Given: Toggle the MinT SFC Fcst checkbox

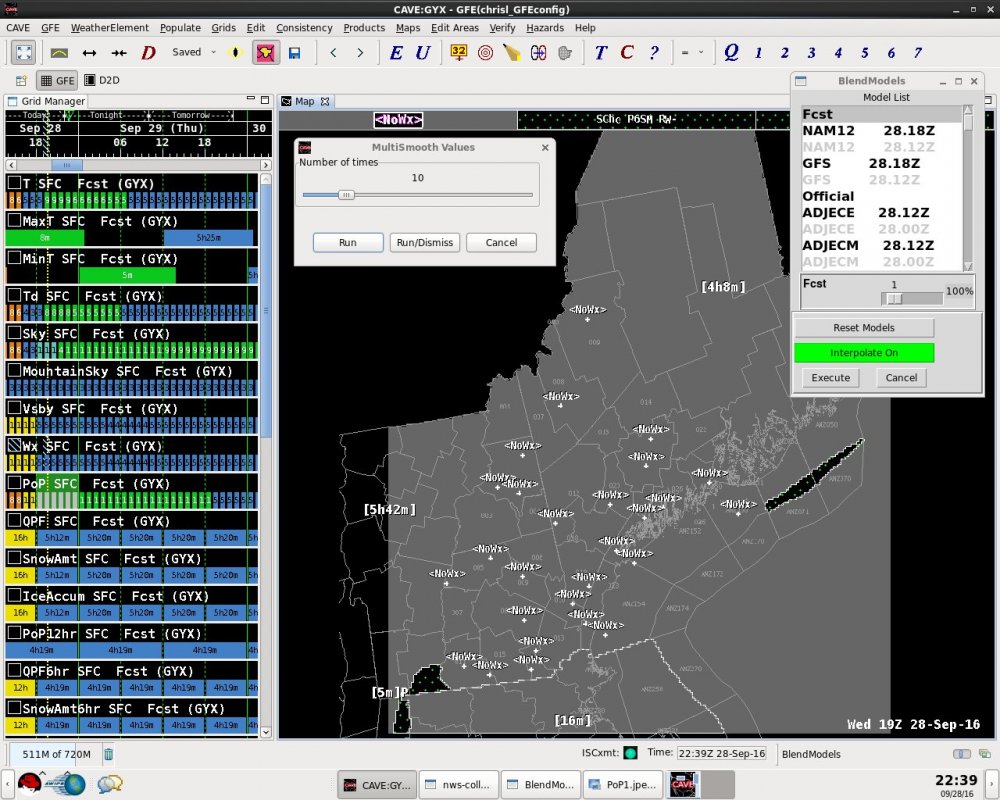Looking at the screenshot, I should (x=14, y=258).
